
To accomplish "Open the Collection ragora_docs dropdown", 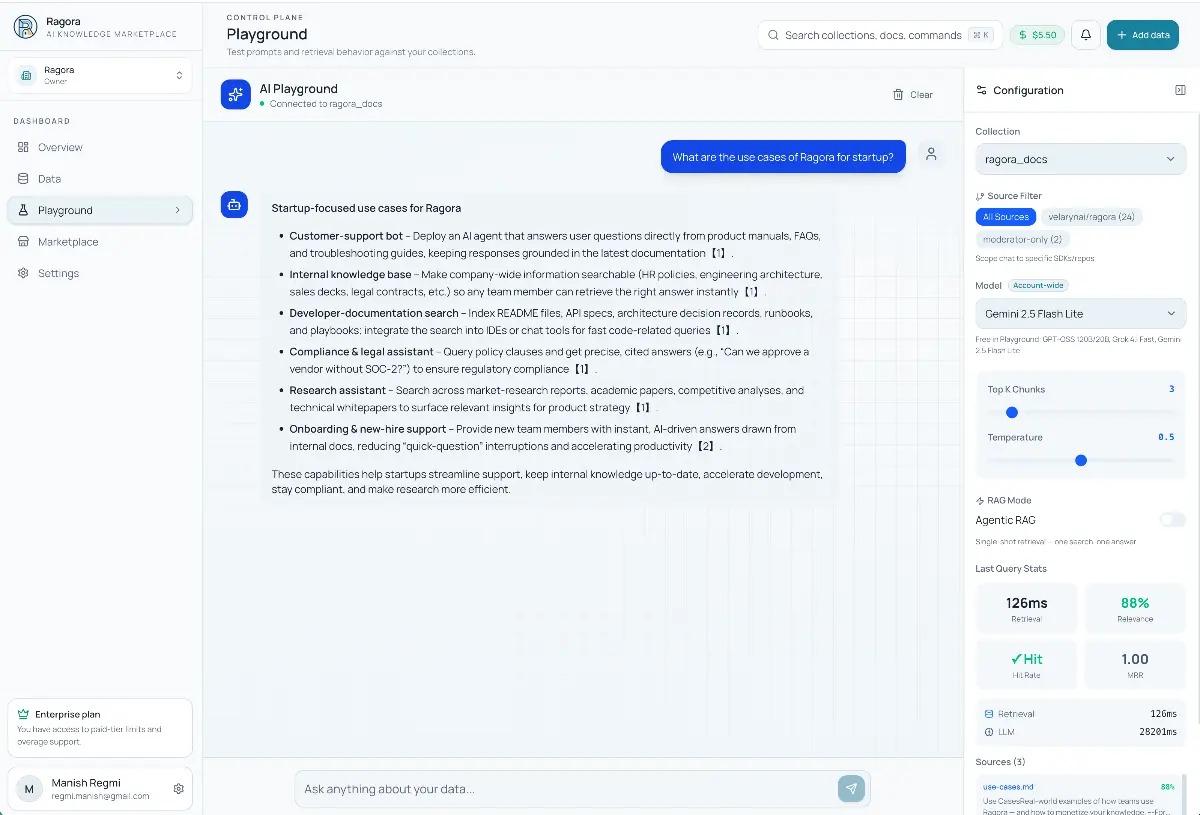I will [x=1080, y=159].
